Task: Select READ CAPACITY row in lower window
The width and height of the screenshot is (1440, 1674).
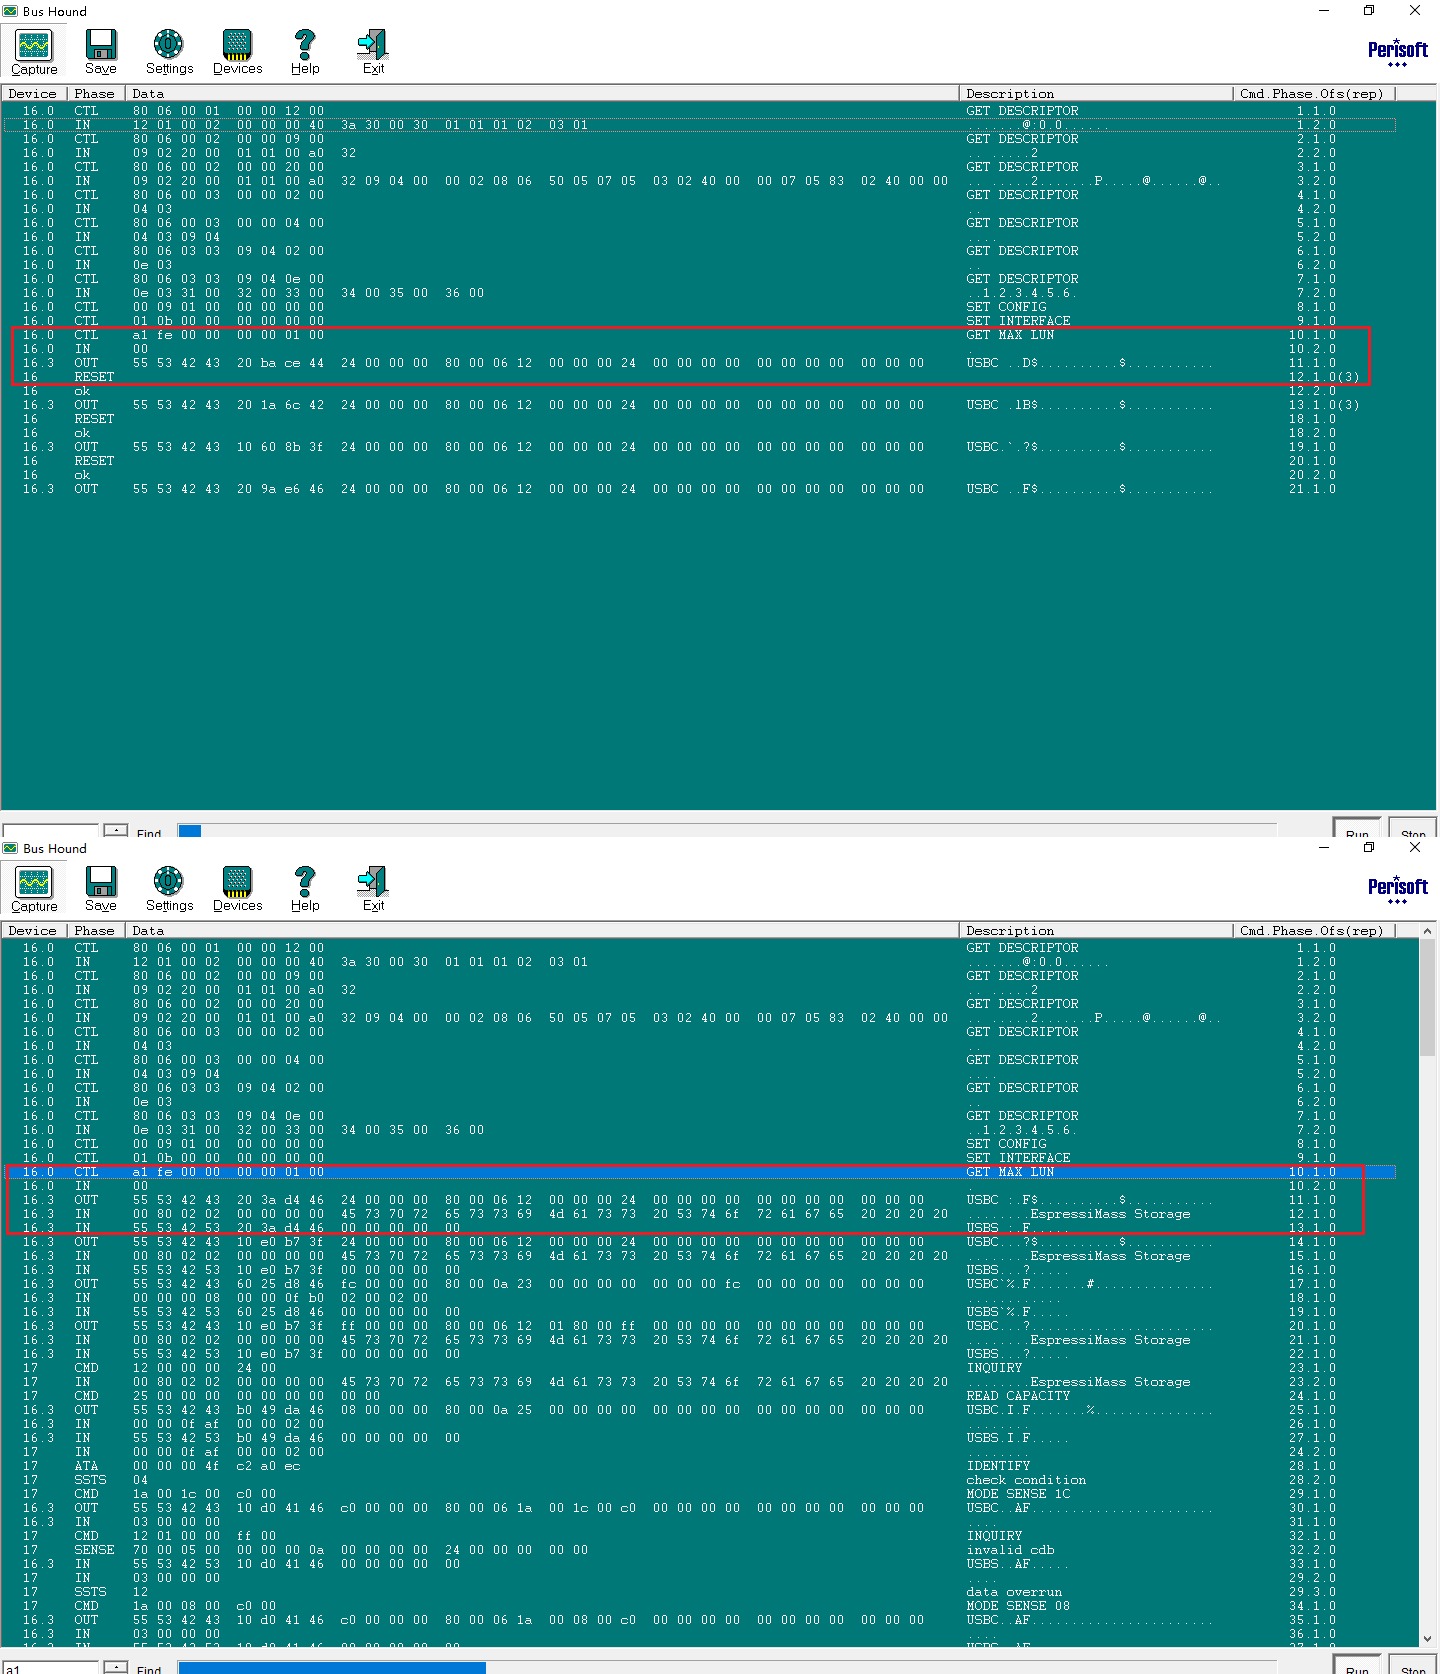Action: click(698, 1396)
